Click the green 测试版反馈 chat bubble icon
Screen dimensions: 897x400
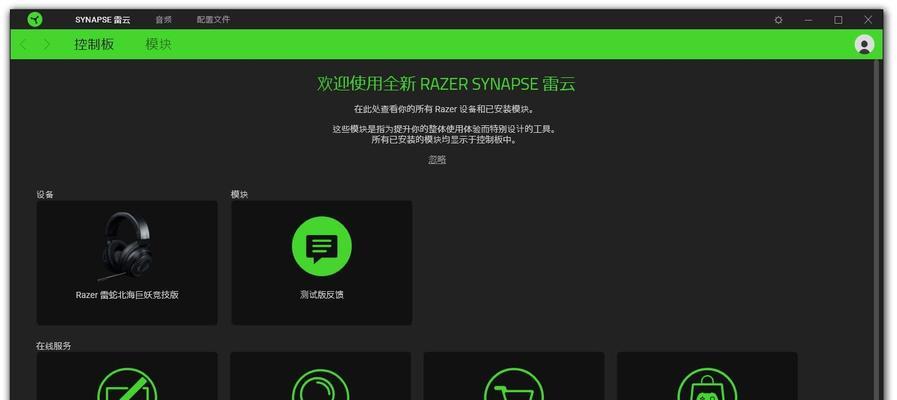322,247
